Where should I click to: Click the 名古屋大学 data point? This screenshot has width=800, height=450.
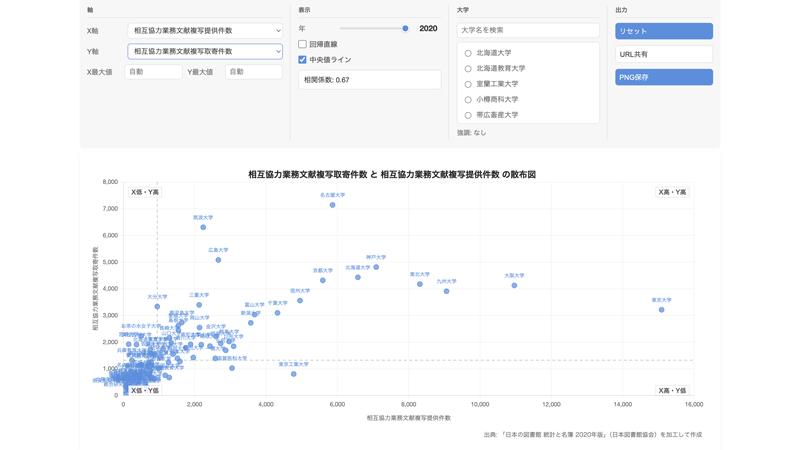pos(332,205)
